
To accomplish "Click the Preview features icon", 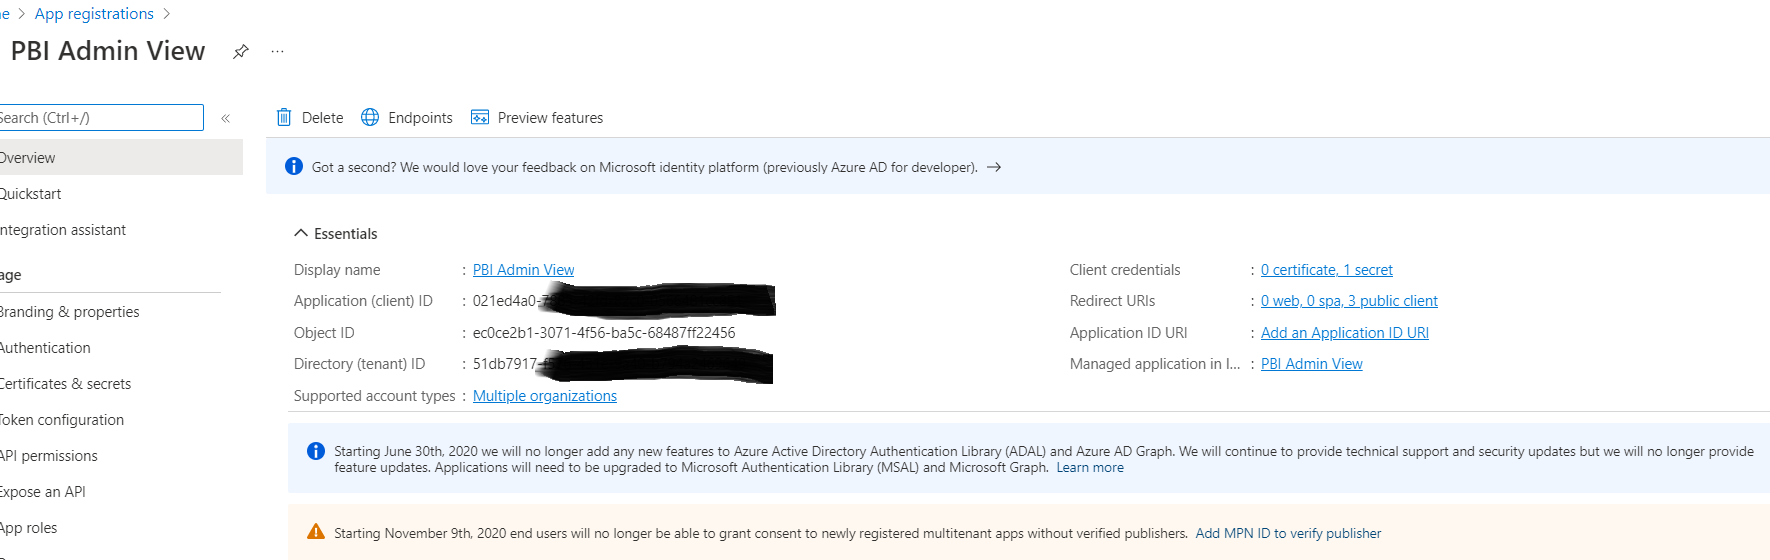I will click(x=480, y=117).
